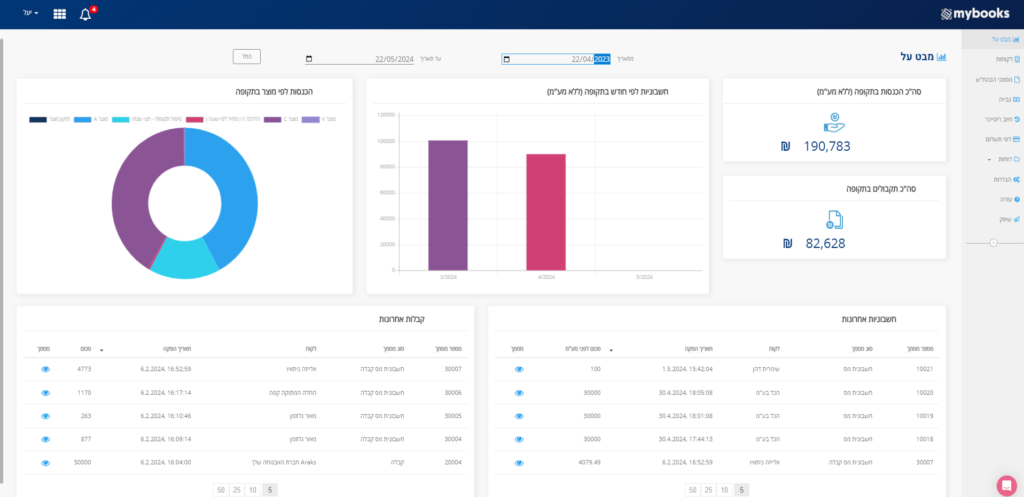Click calendar icon of the to-date 22/05/2024 field
Screen dimensions: 1024x497
(309, 59)
